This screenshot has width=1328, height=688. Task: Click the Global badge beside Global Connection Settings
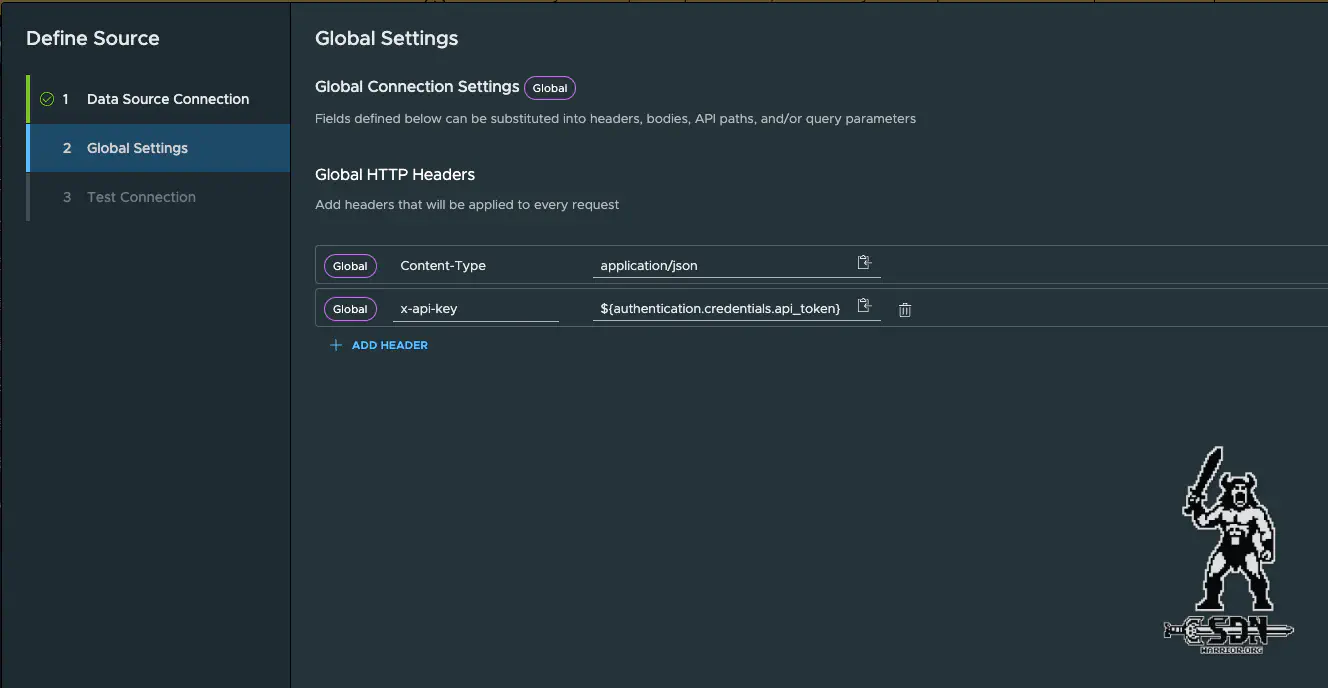coord(549,88)
